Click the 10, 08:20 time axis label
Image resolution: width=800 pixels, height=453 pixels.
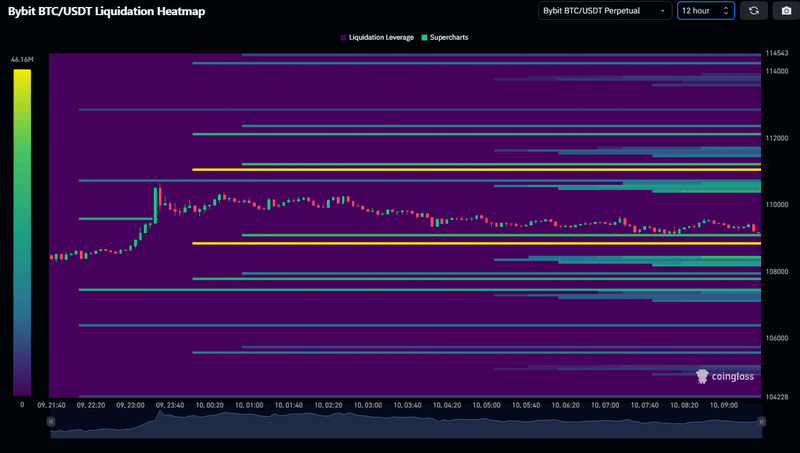point(684,405)
